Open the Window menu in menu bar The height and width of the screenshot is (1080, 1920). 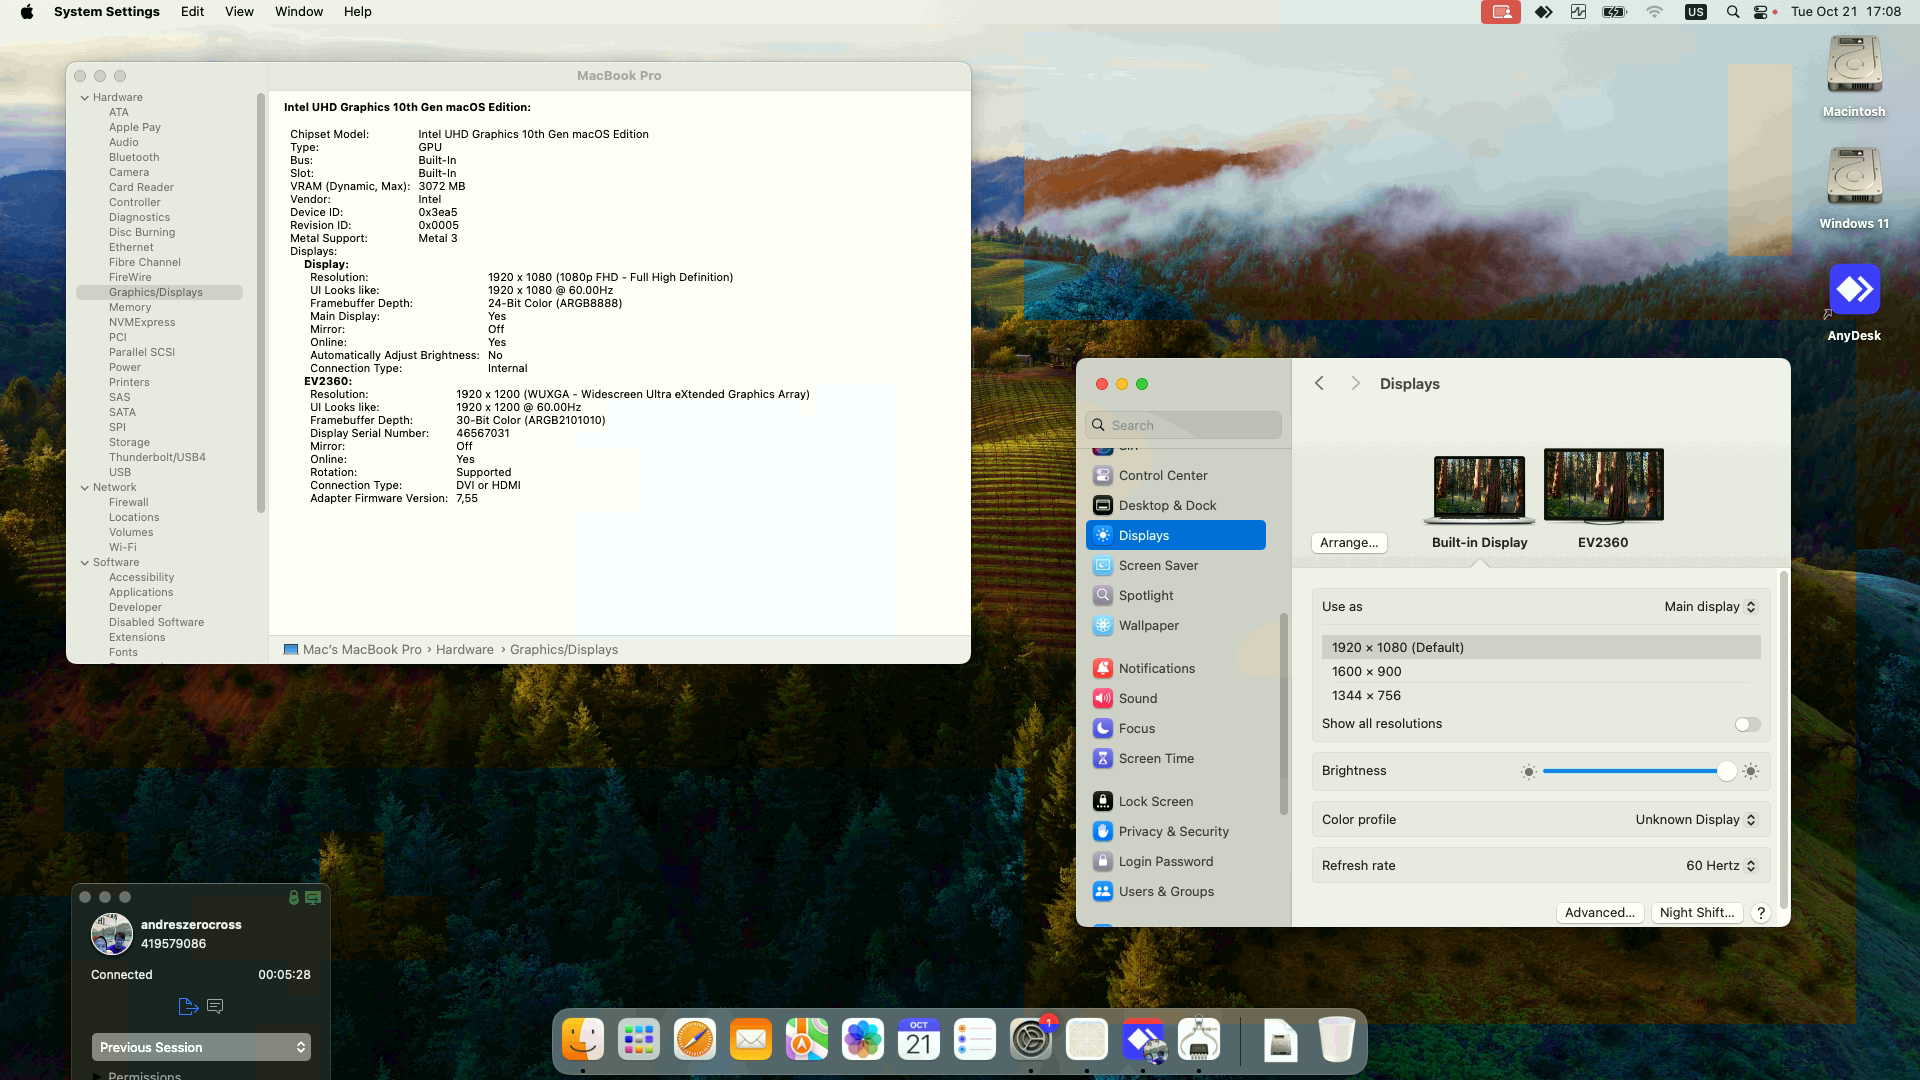point(298,12)
